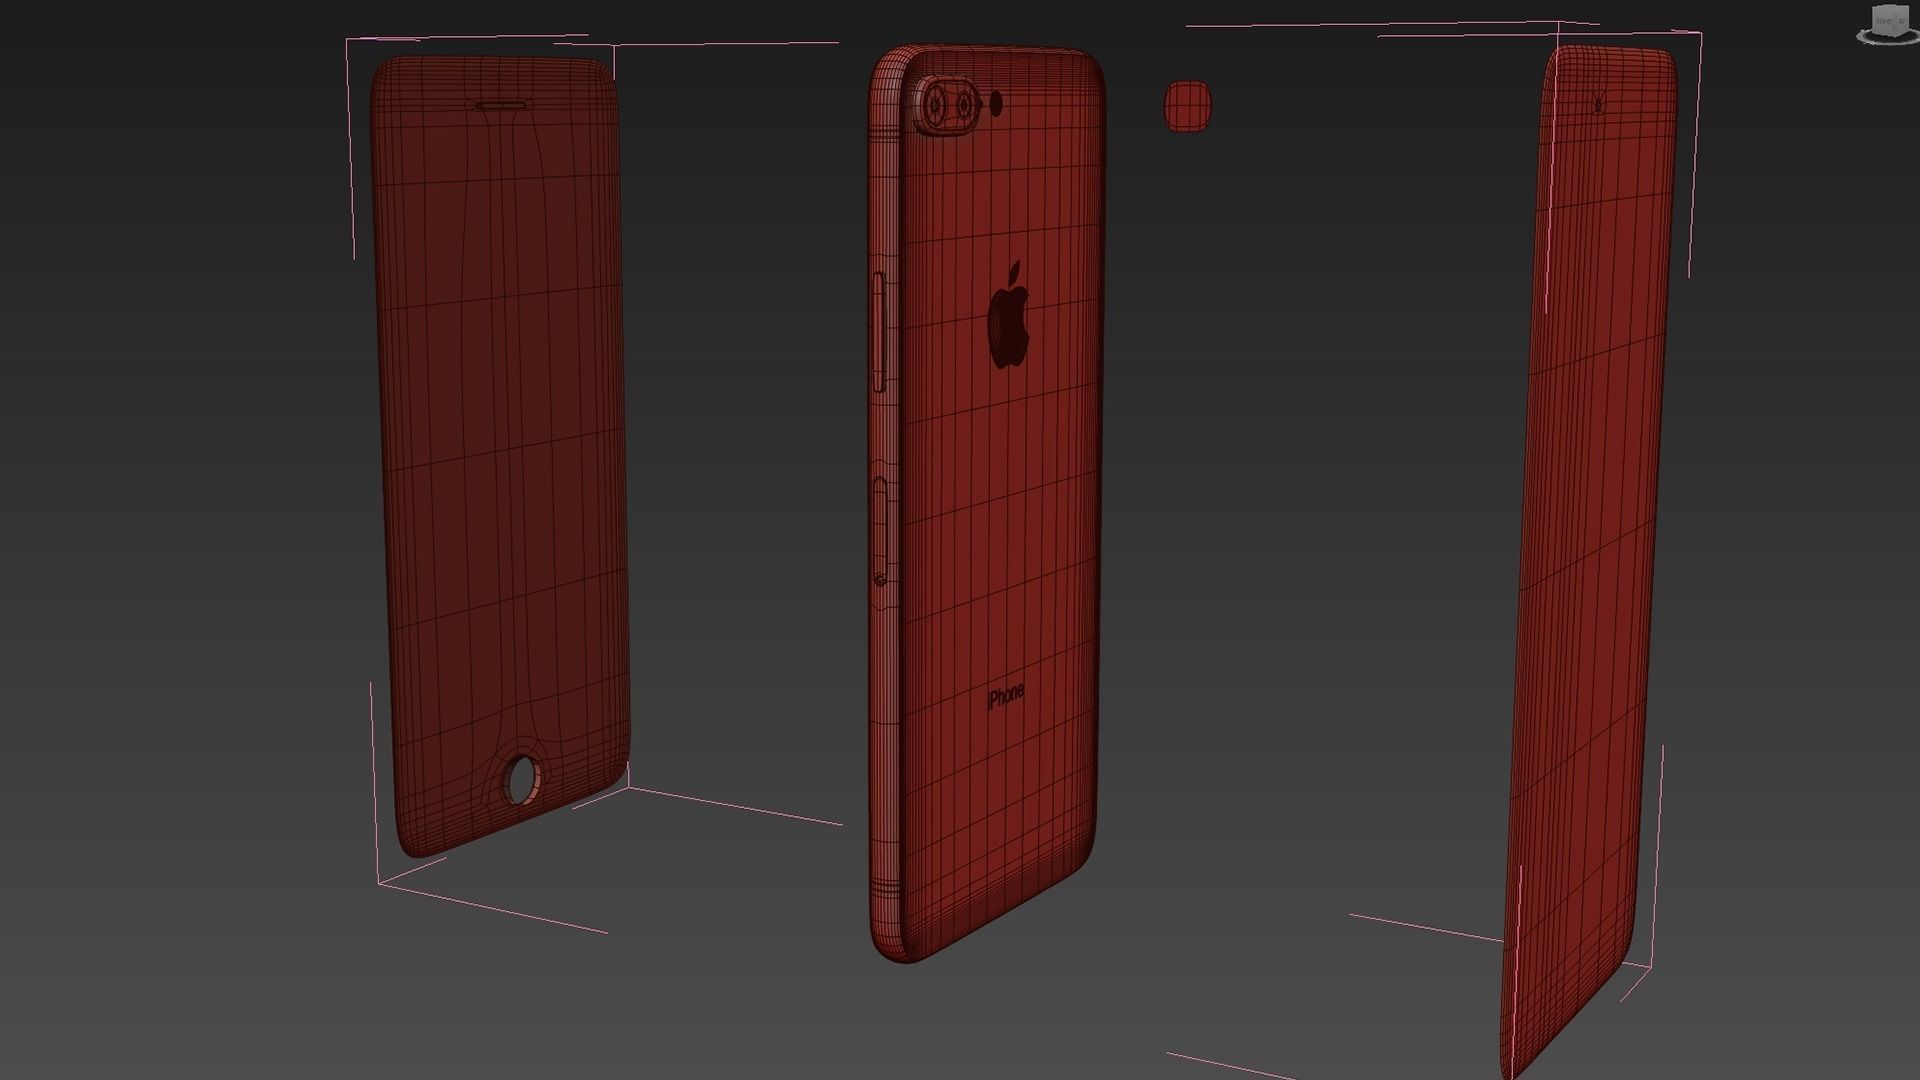Click the small detached rounded square object
1920x1080 pixels.
1187,105
